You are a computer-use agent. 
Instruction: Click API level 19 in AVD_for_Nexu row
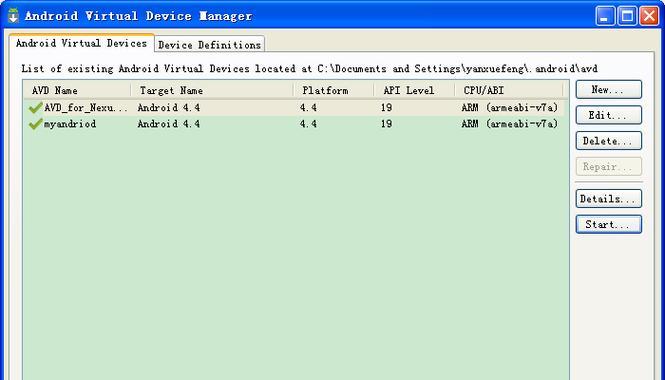pos(386,108)
